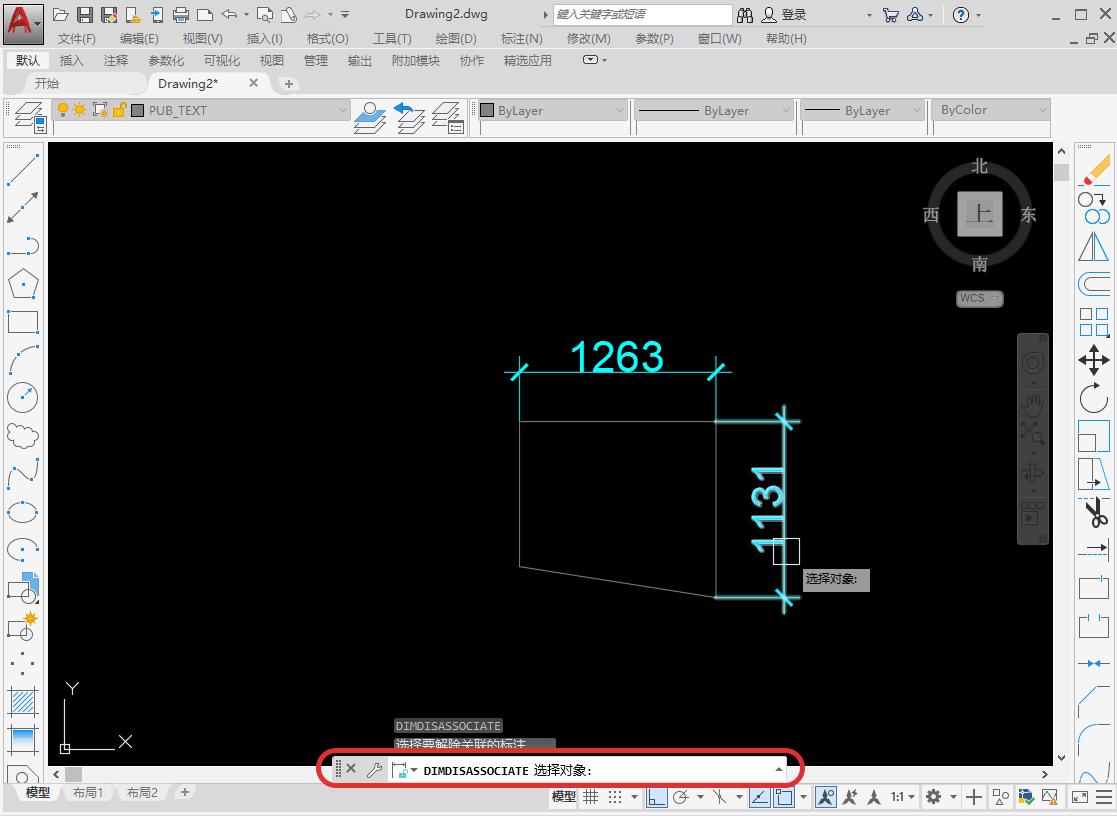Select the Trim scissors tool
Viewport: 1117px width, 816px height.
[1095, 515]
